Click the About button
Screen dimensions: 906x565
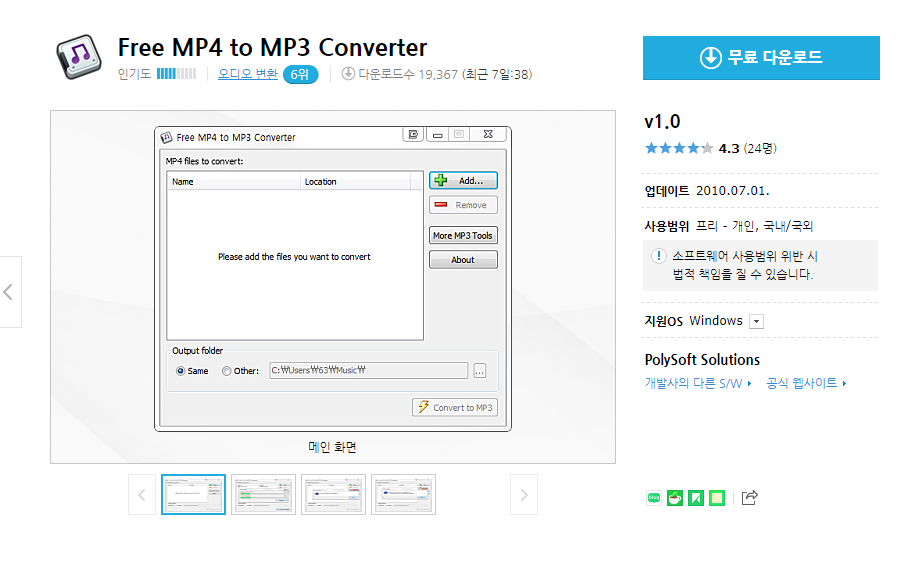tap(463, 260)
